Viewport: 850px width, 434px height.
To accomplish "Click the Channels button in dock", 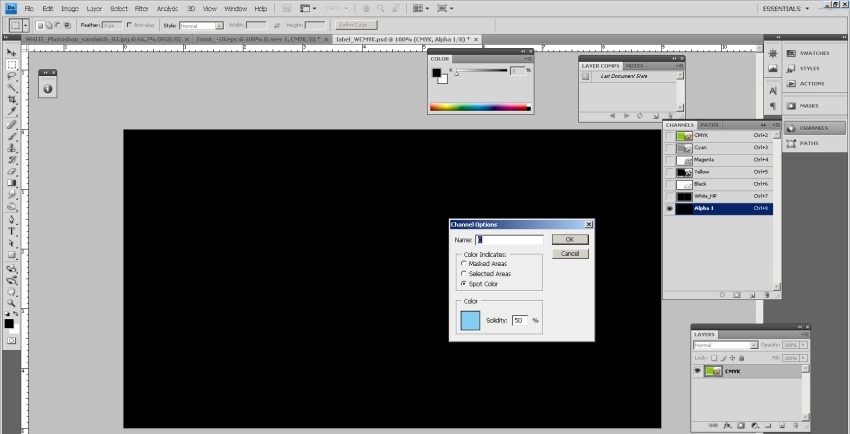I will click(x=814, y=128).
